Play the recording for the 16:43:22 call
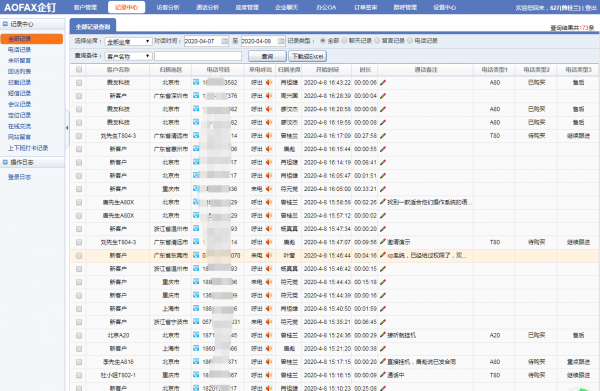Screen dimensions: 600x391 269,82
